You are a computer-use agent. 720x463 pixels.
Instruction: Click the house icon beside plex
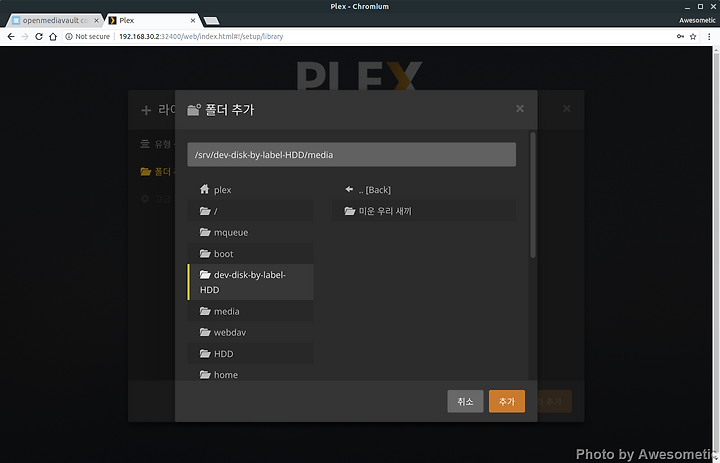(205, 189)
